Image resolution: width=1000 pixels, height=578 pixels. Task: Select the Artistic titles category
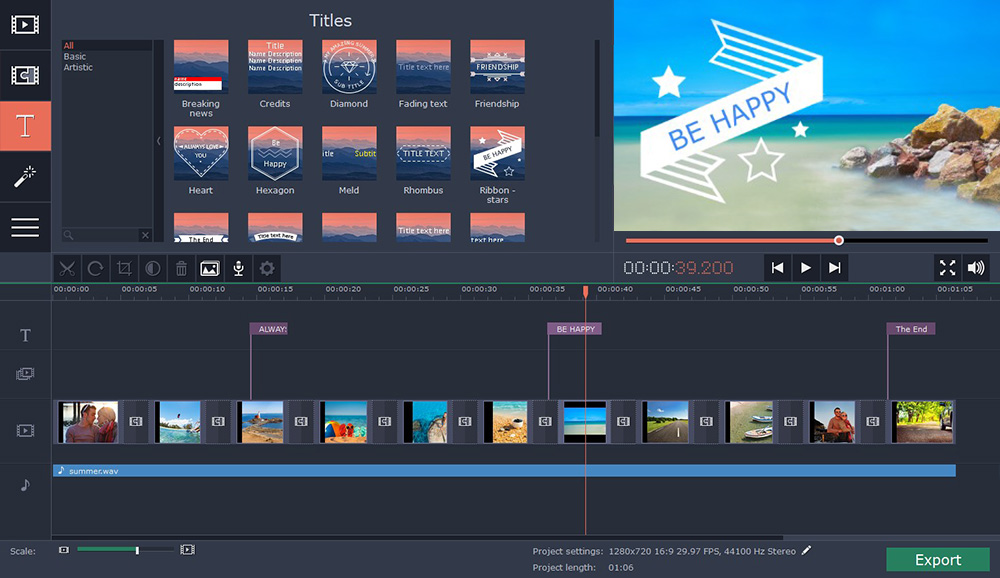pos(78,67)
